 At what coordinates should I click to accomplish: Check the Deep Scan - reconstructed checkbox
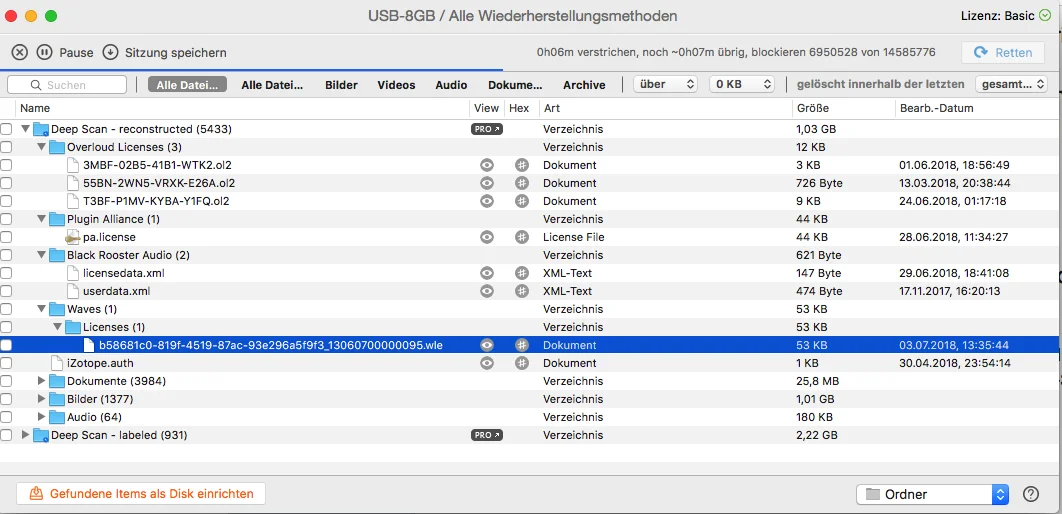[6, 129]
